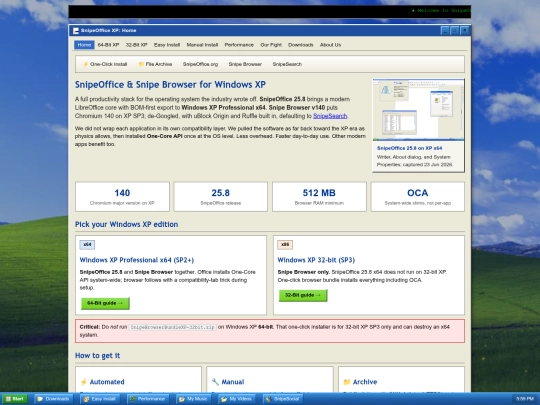Screen dimensions: 540x405
Task: Click the 64-Bit guide button
Action: 105,303
